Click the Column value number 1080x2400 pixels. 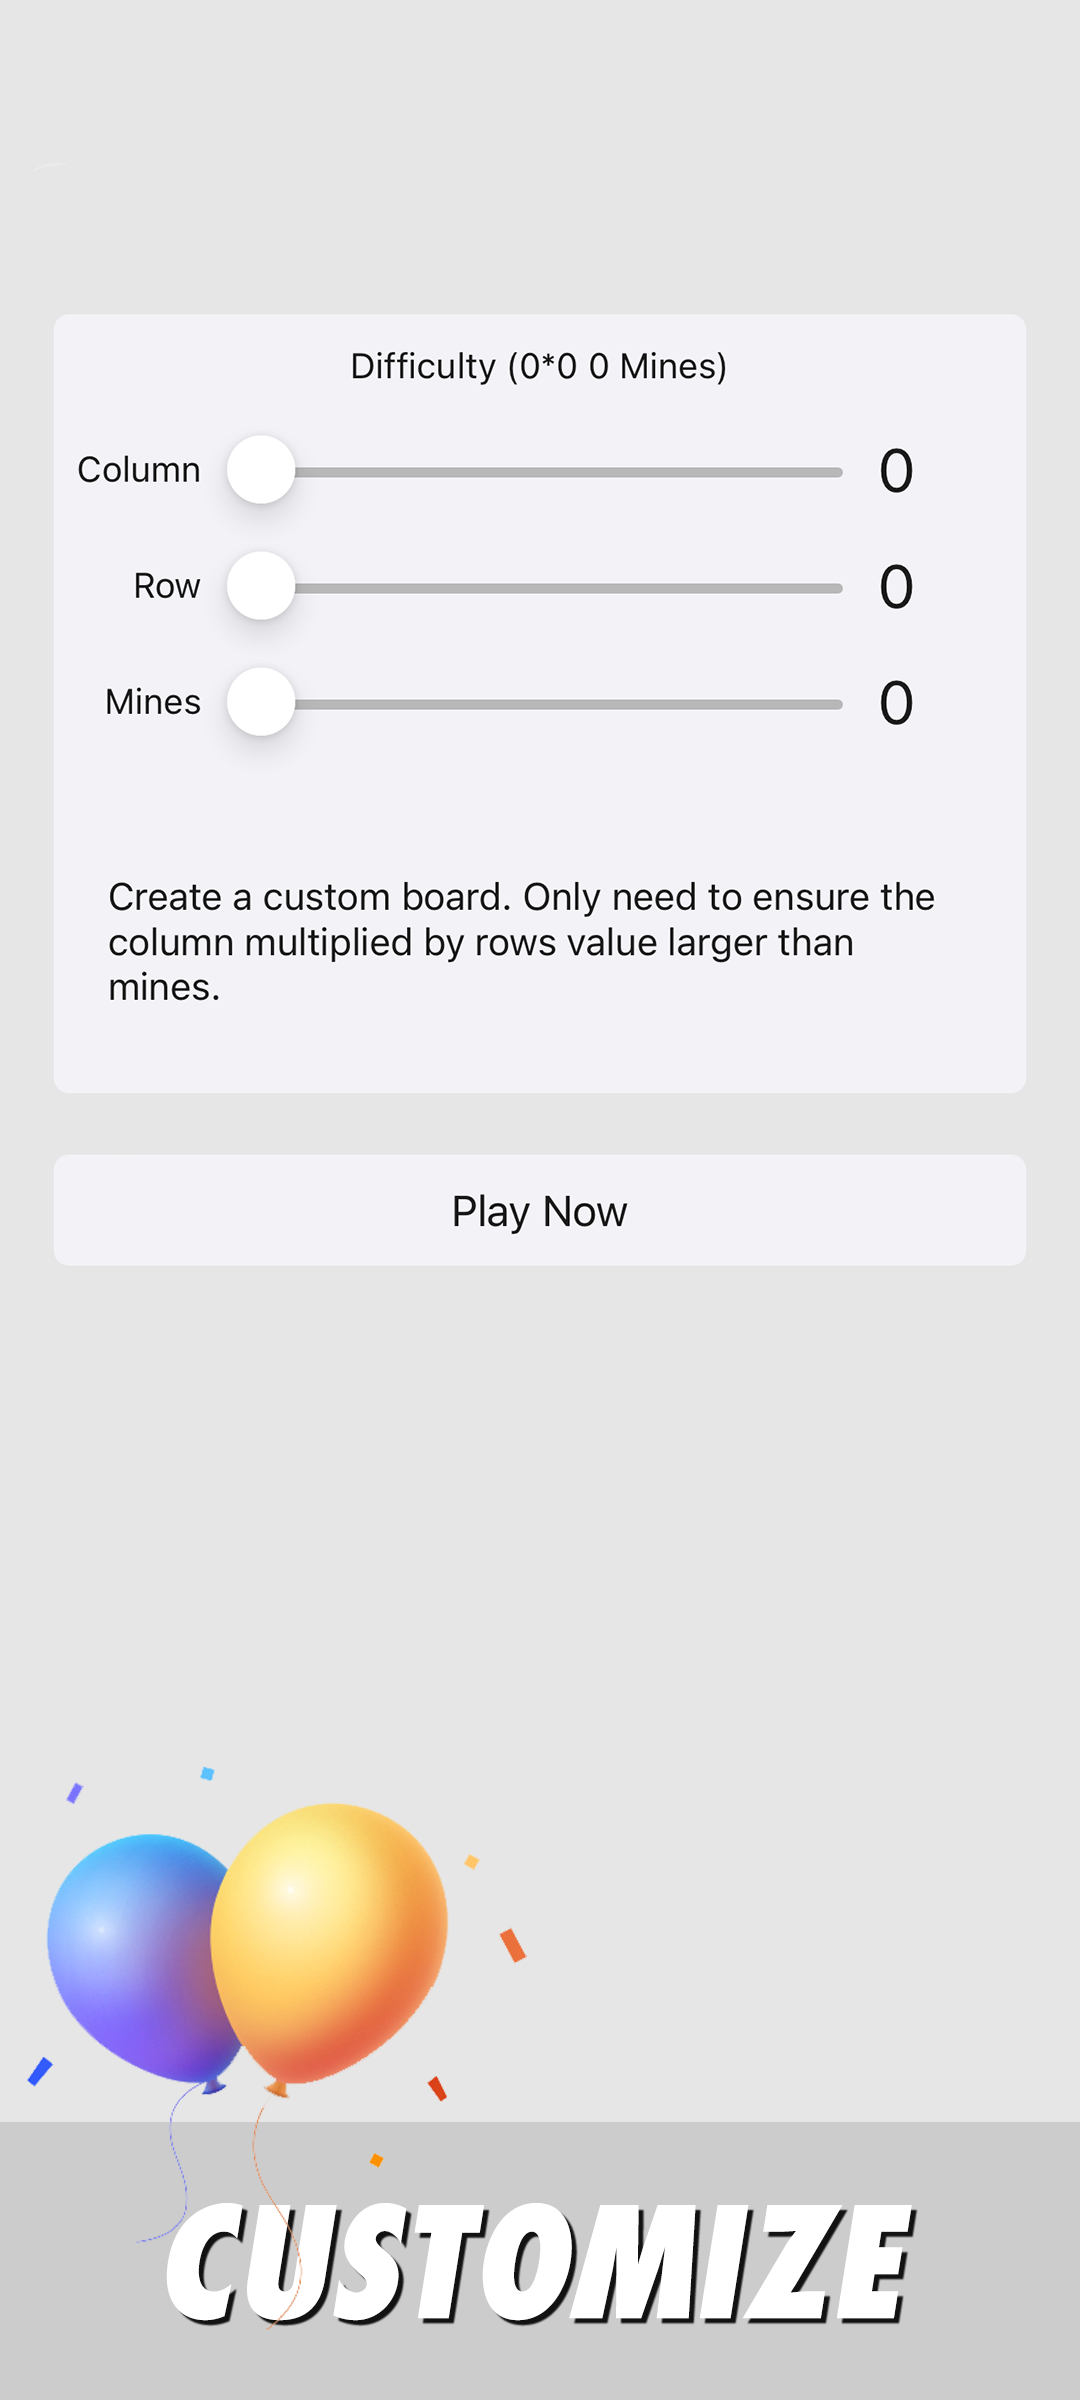pyautogui.click(x=896, y=471)
